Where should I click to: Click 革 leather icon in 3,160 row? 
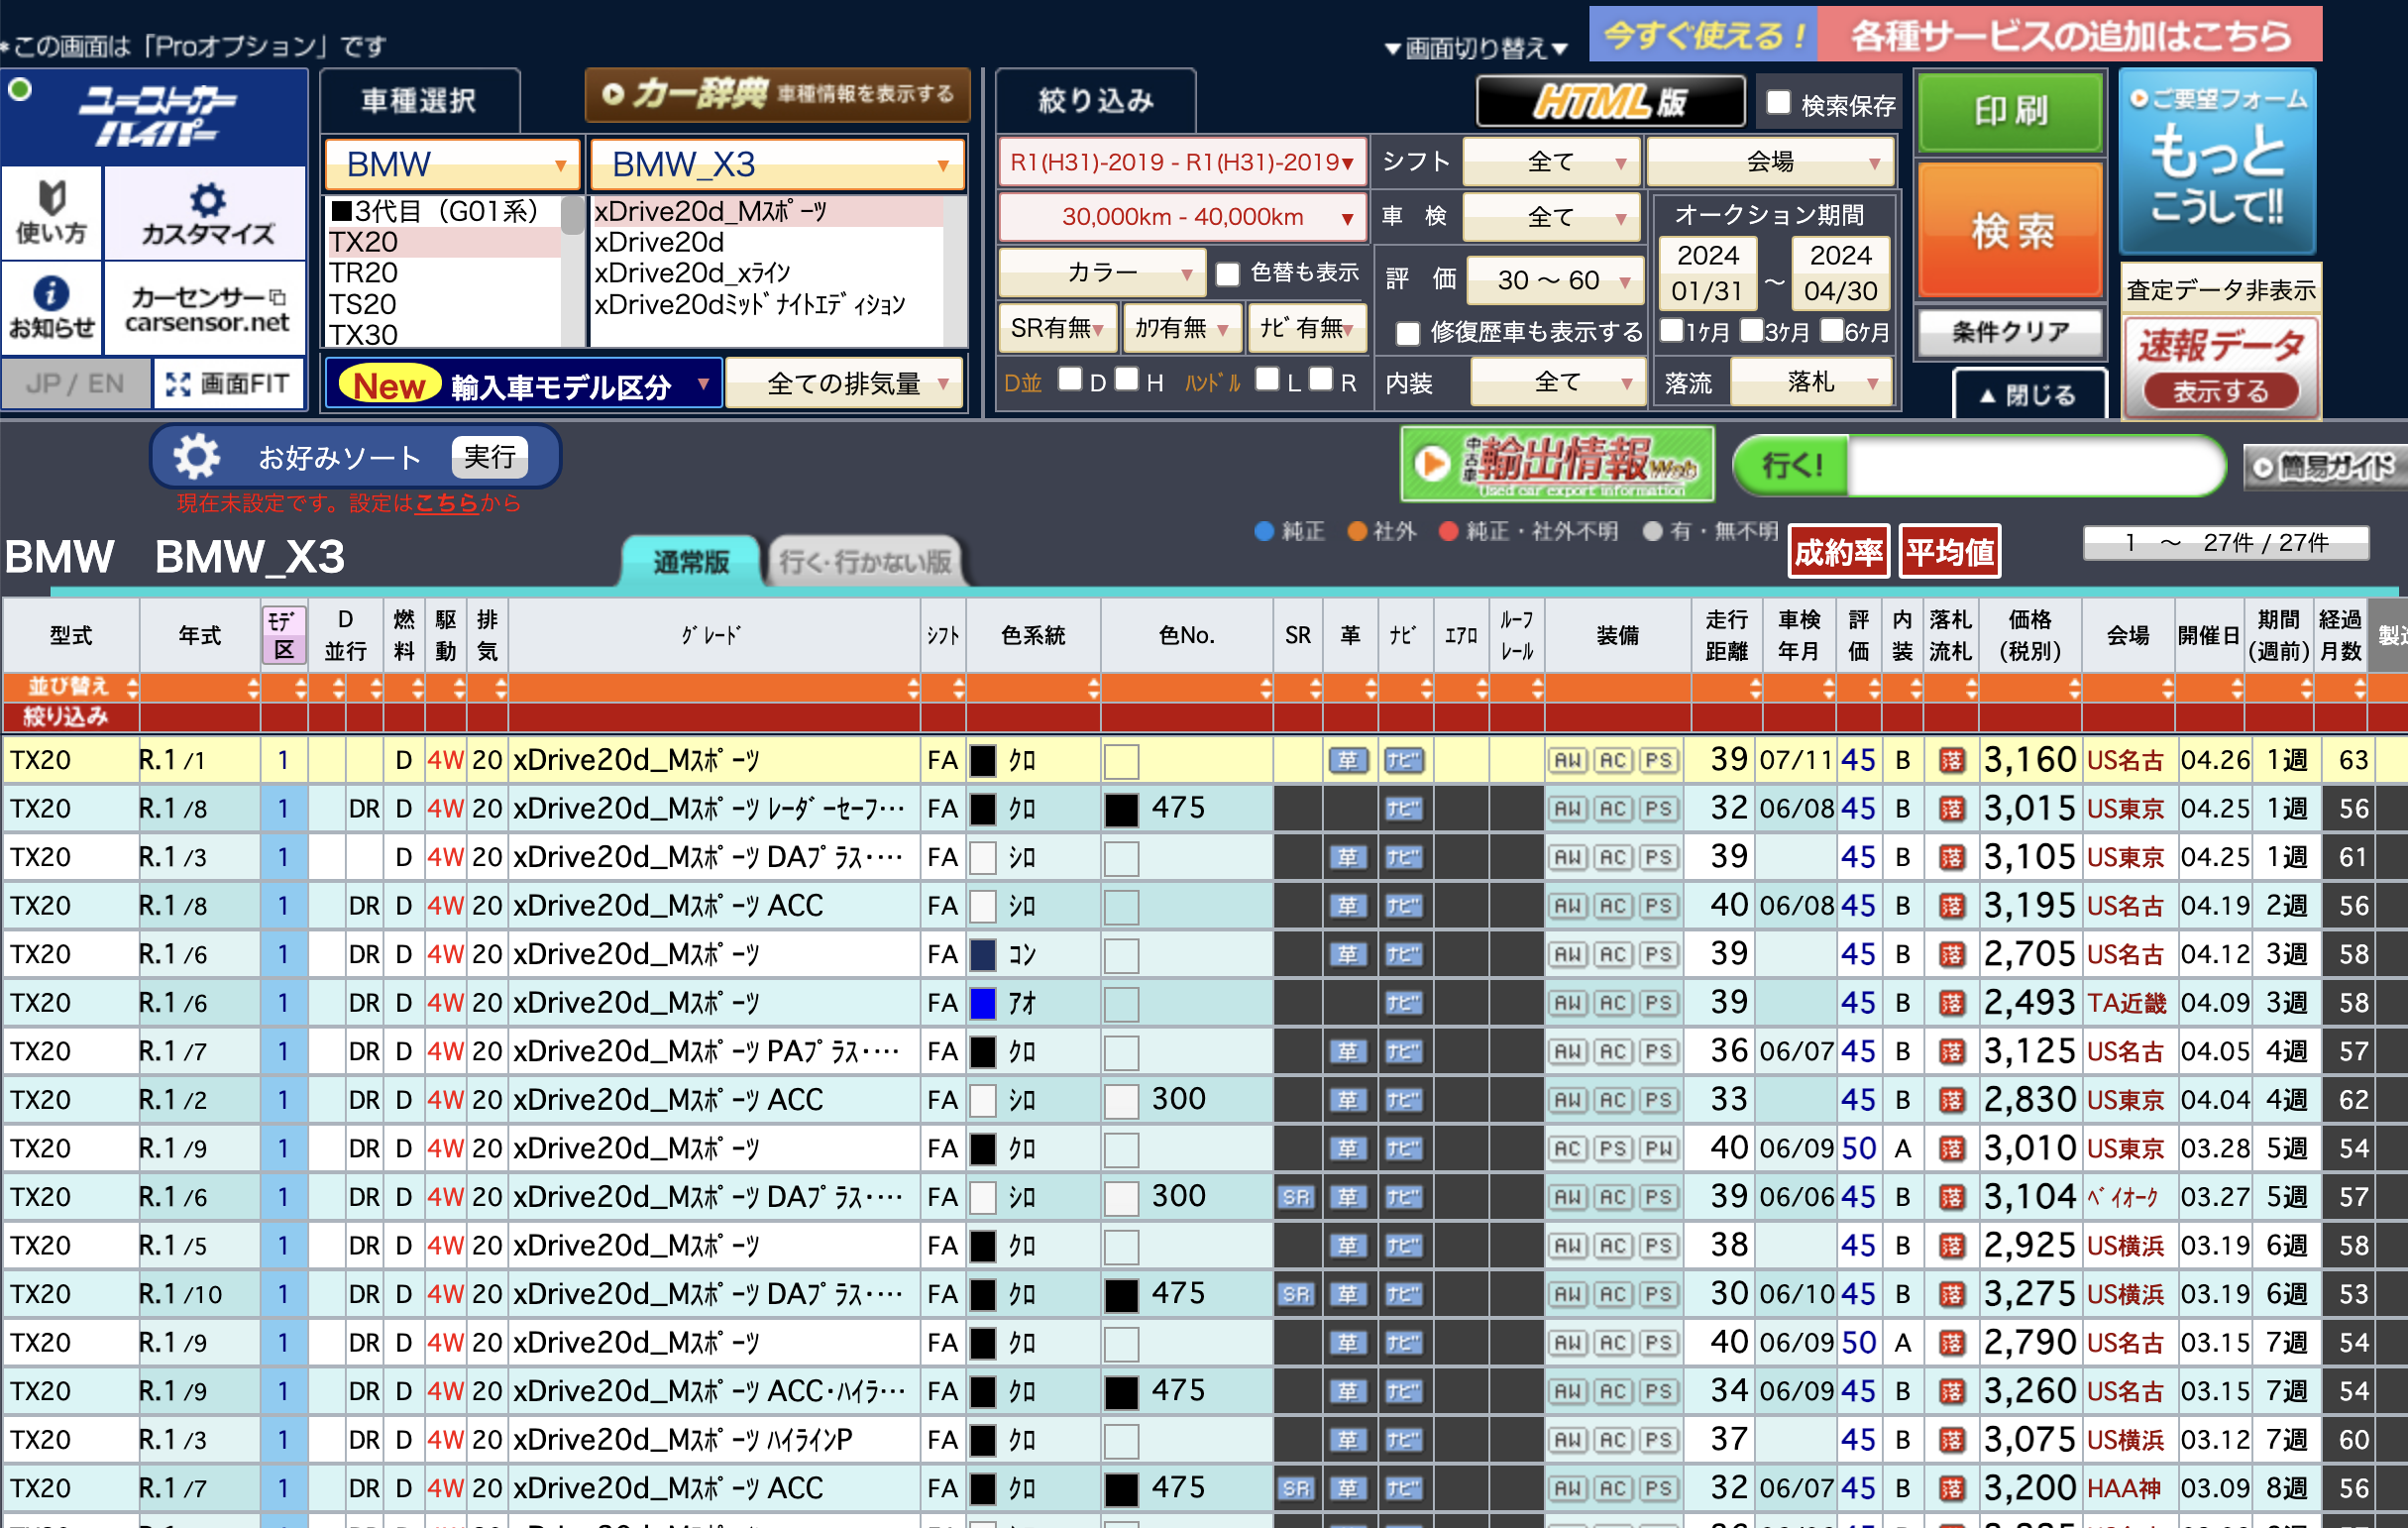[1348, 760]
